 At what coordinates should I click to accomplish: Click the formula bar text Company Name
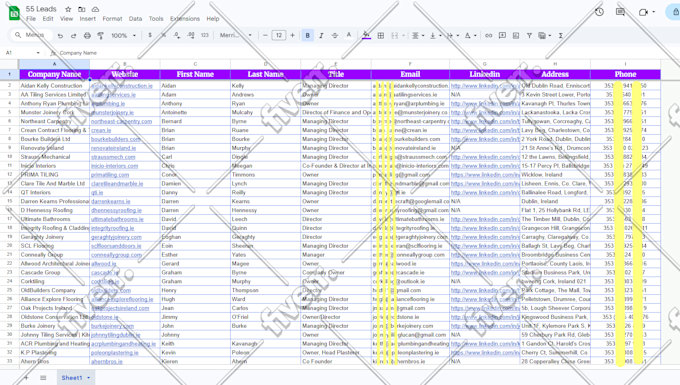78,53
